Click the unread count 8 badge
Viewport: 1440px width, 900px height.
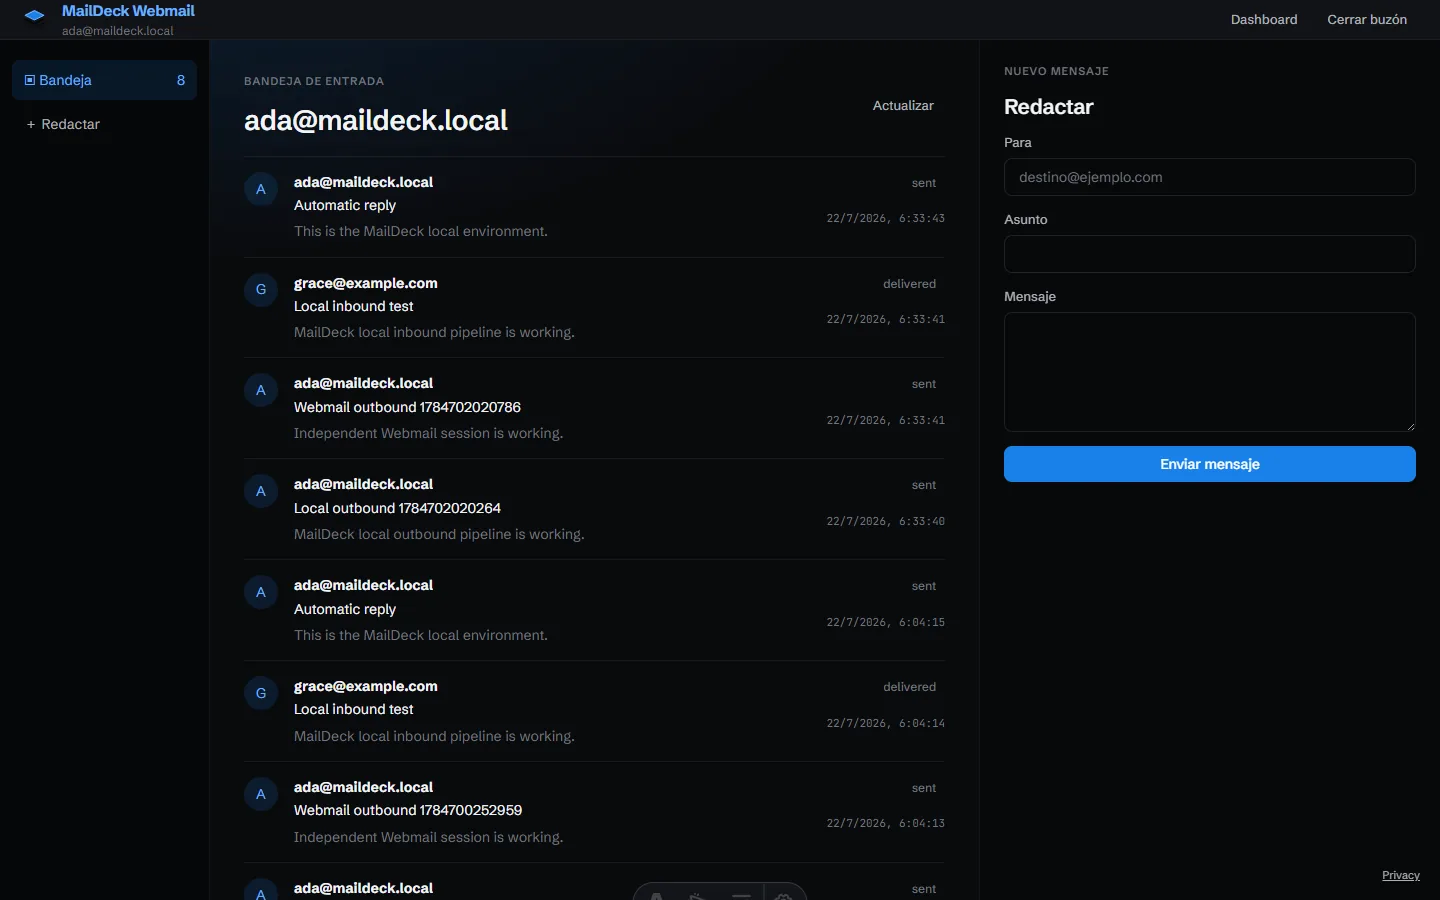[181, 80]
